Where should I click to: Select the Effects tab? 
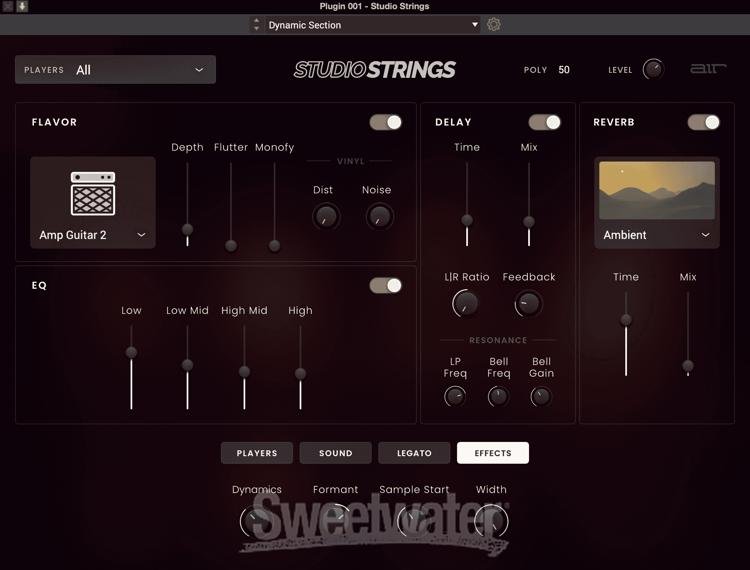click(493, 453)
